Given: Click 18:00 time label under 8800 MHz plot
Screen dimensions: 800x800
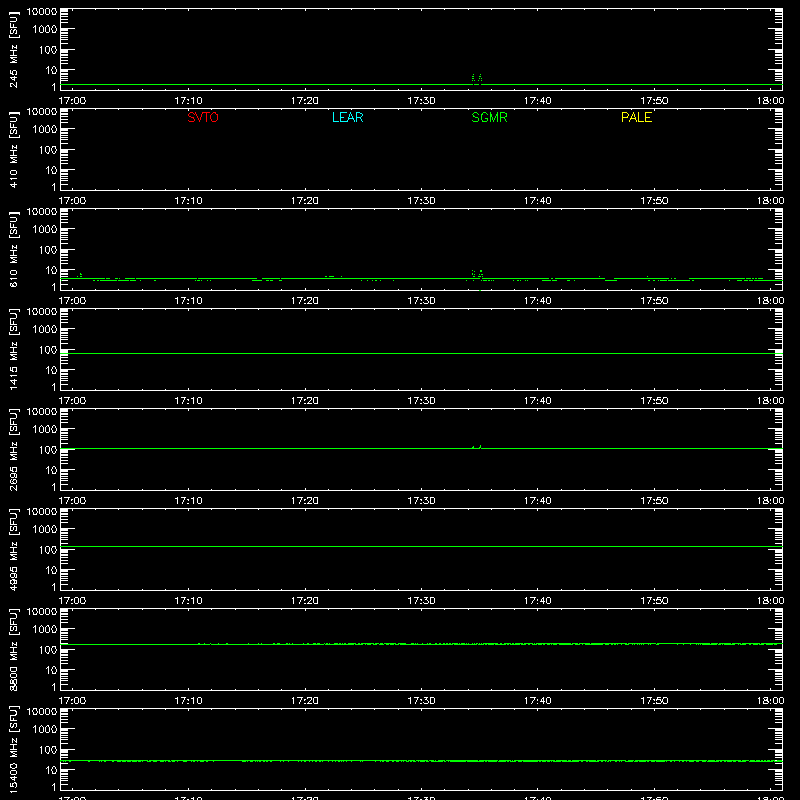Looking at the screenshot, I should pos(770,701).
